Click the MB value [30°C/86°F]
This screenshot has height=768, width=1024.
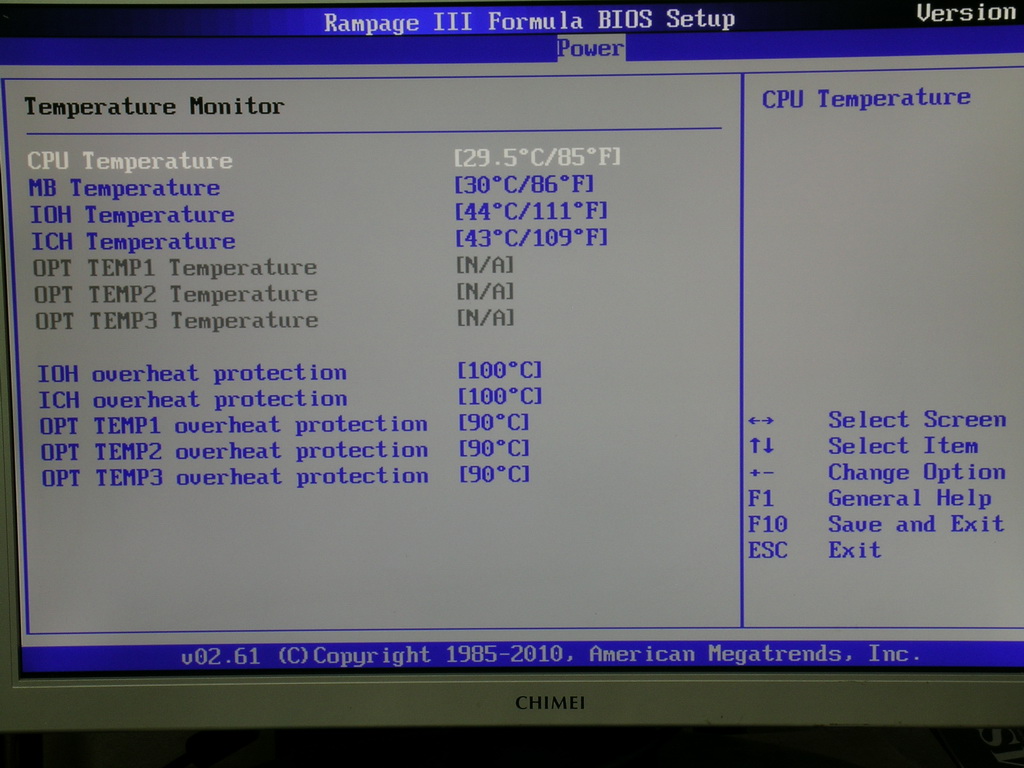point(524,185)
